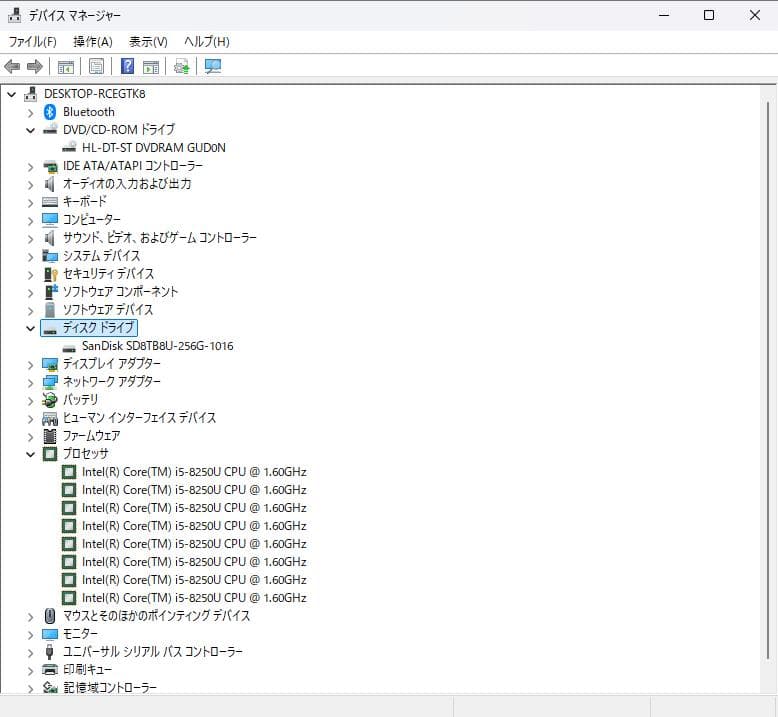
Task: Click the DVD/CD-ROM ドライブ drive icon
Action: tap(50, 130)
